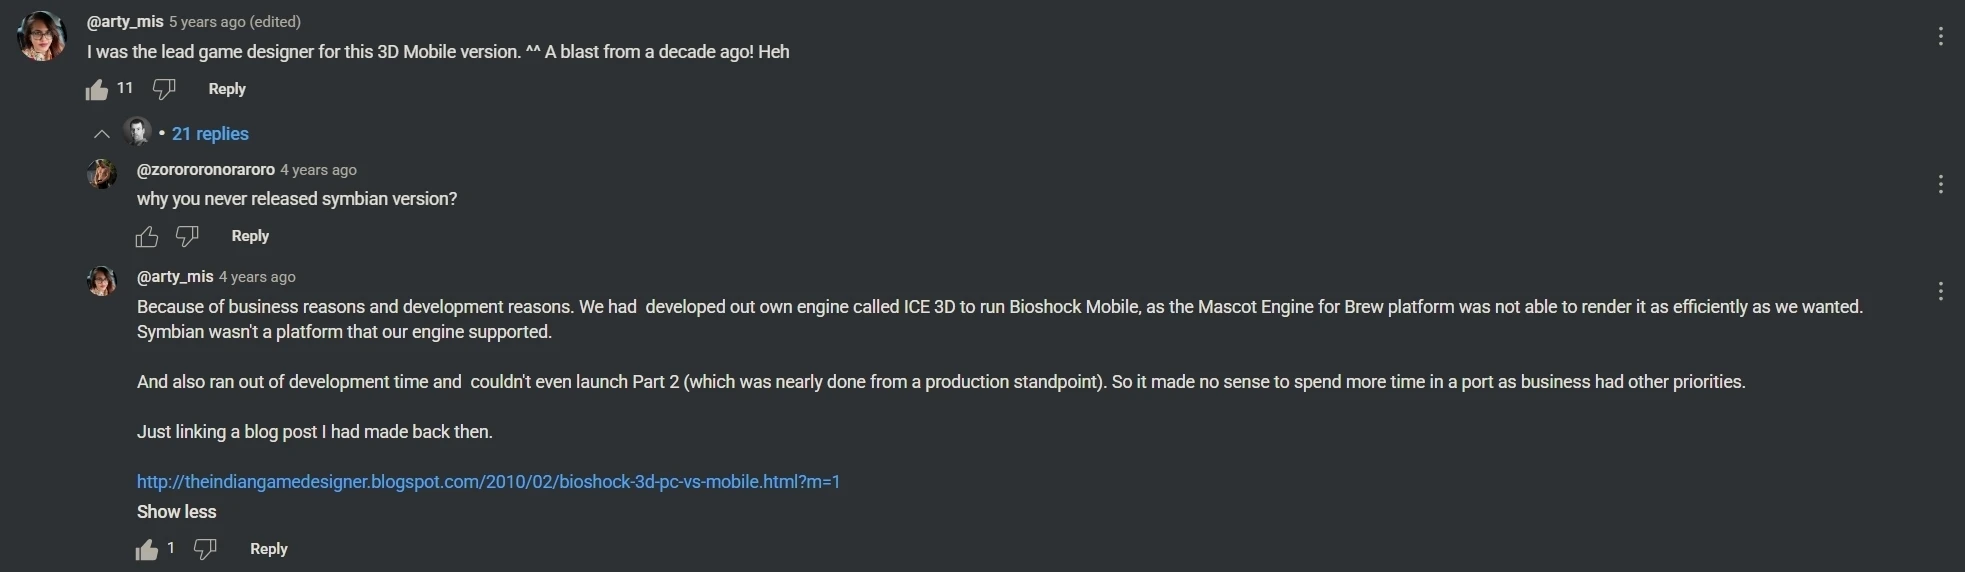Click the 21 replies toggle
The width and height of the screenshot is (1965, 572).
[x=210, y=134]
